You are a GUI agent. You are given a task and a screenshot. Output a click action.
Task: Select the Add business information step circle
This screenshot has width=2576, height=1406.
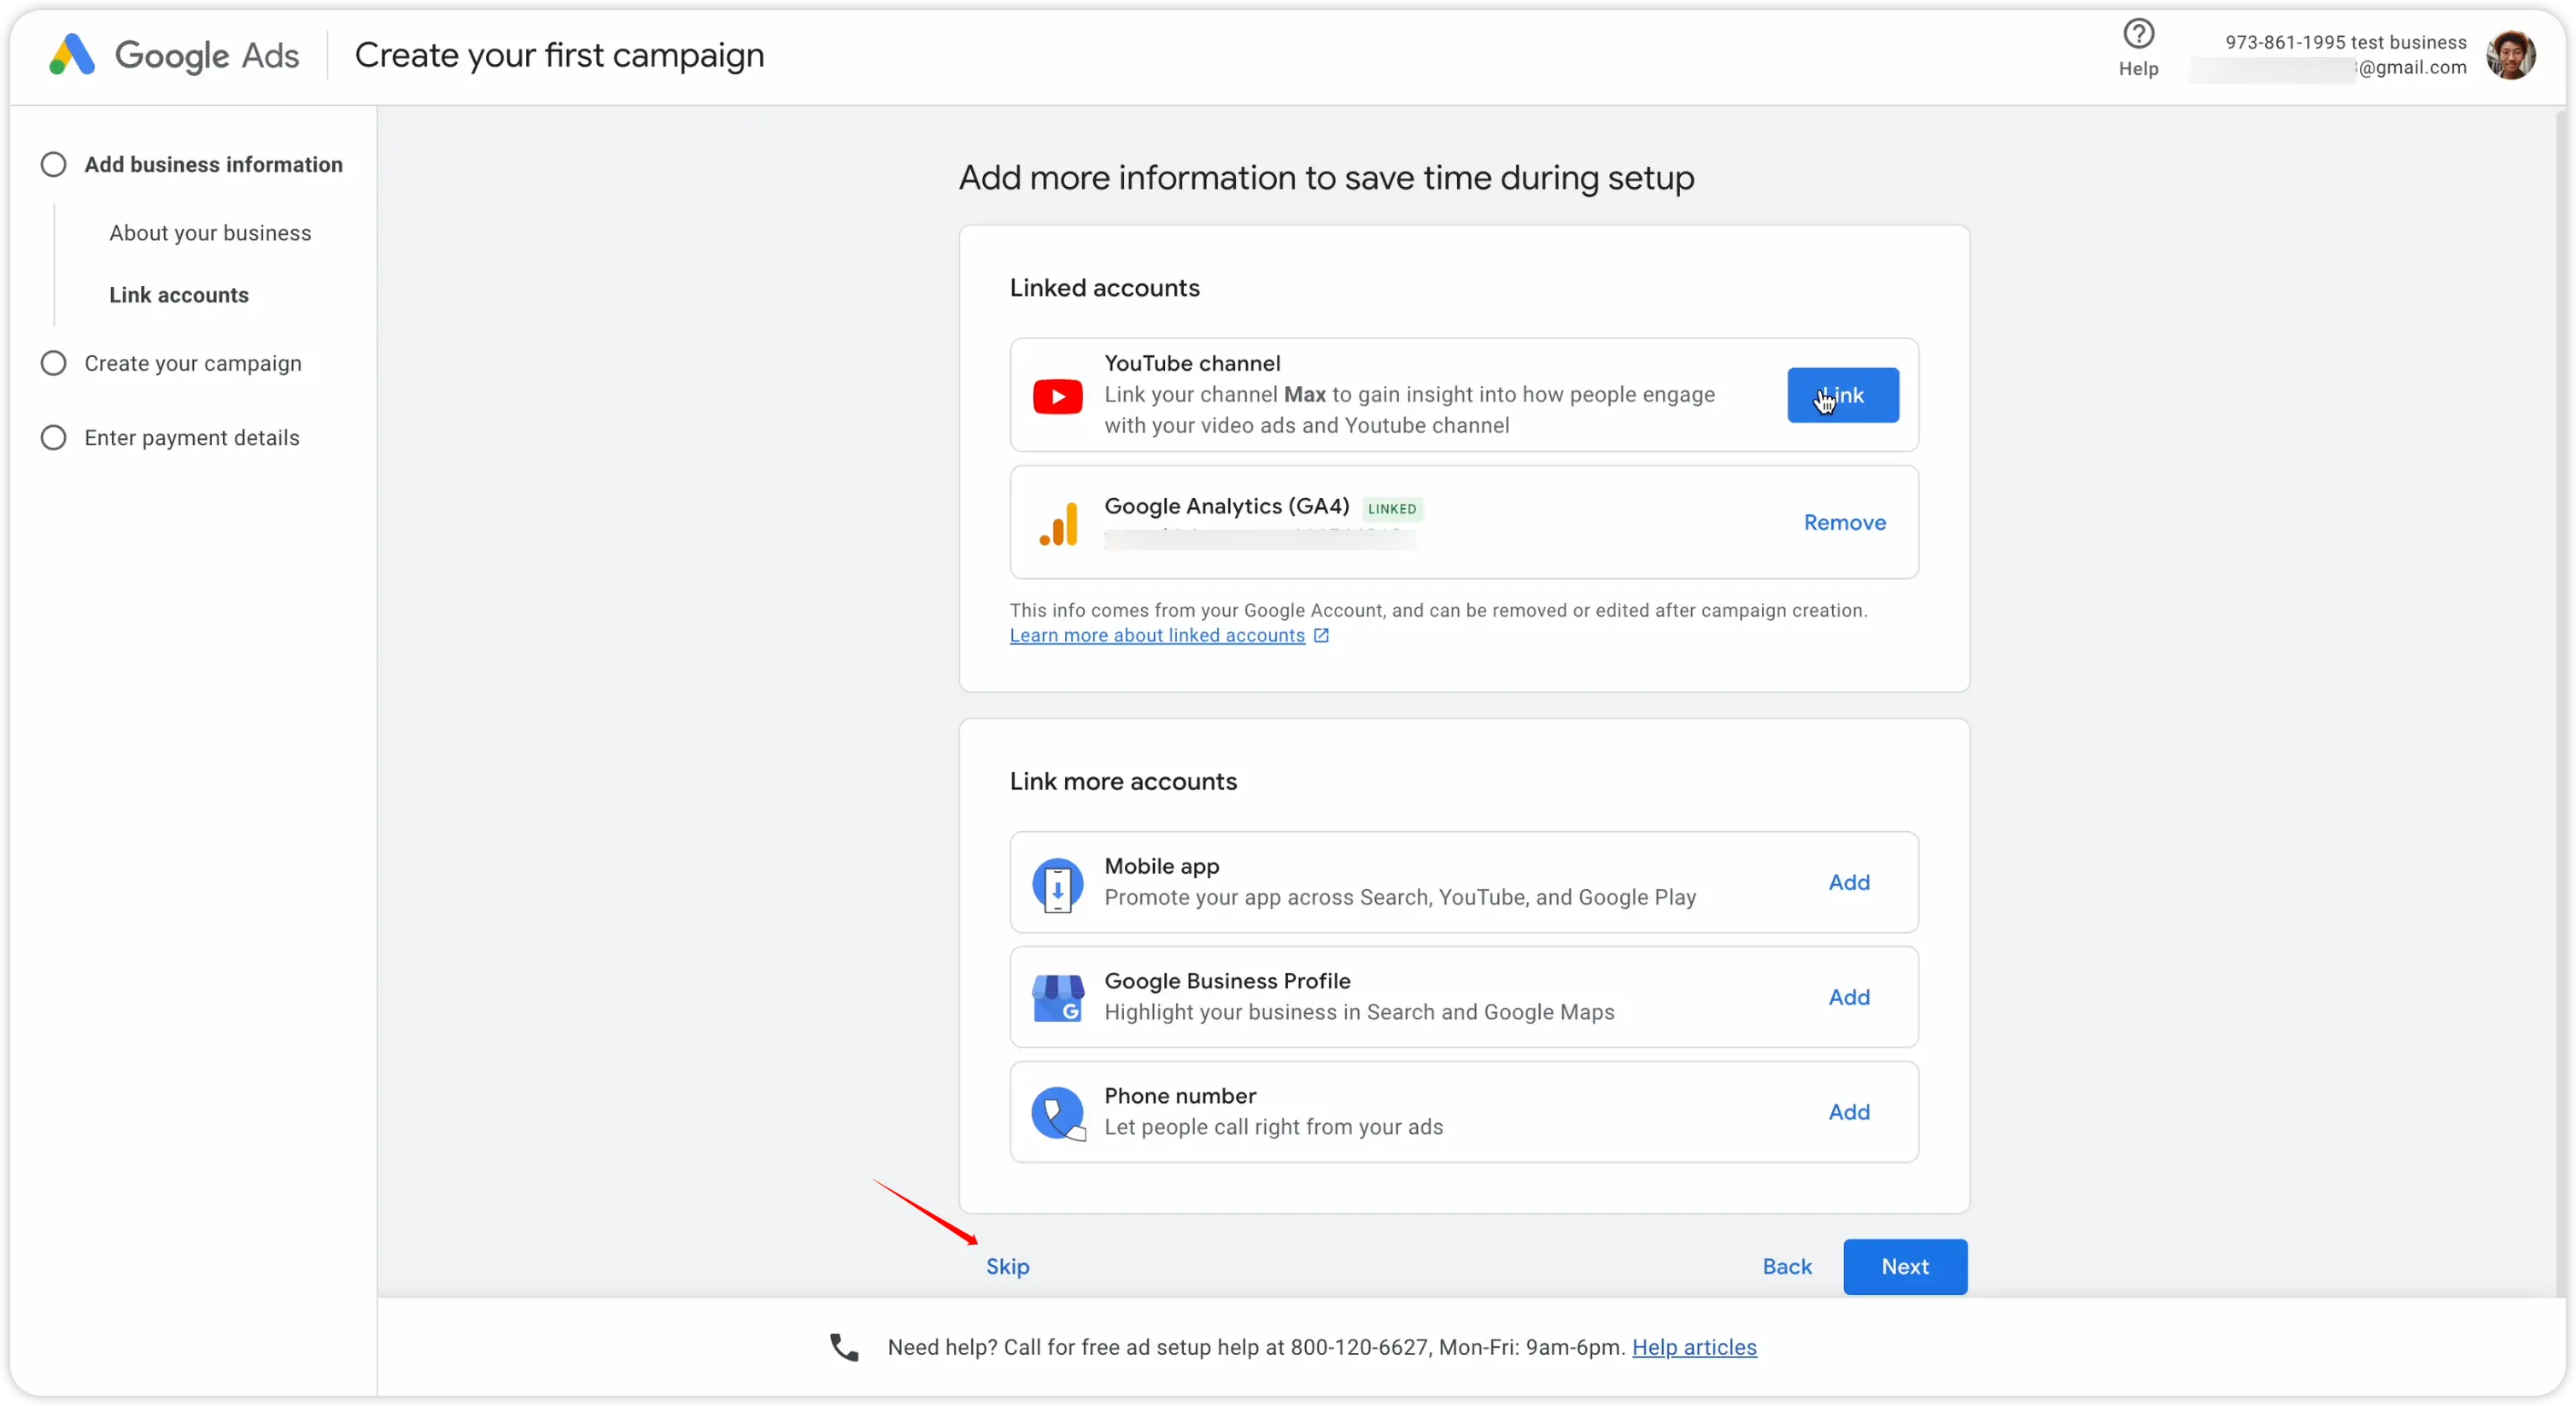point(54,164)
